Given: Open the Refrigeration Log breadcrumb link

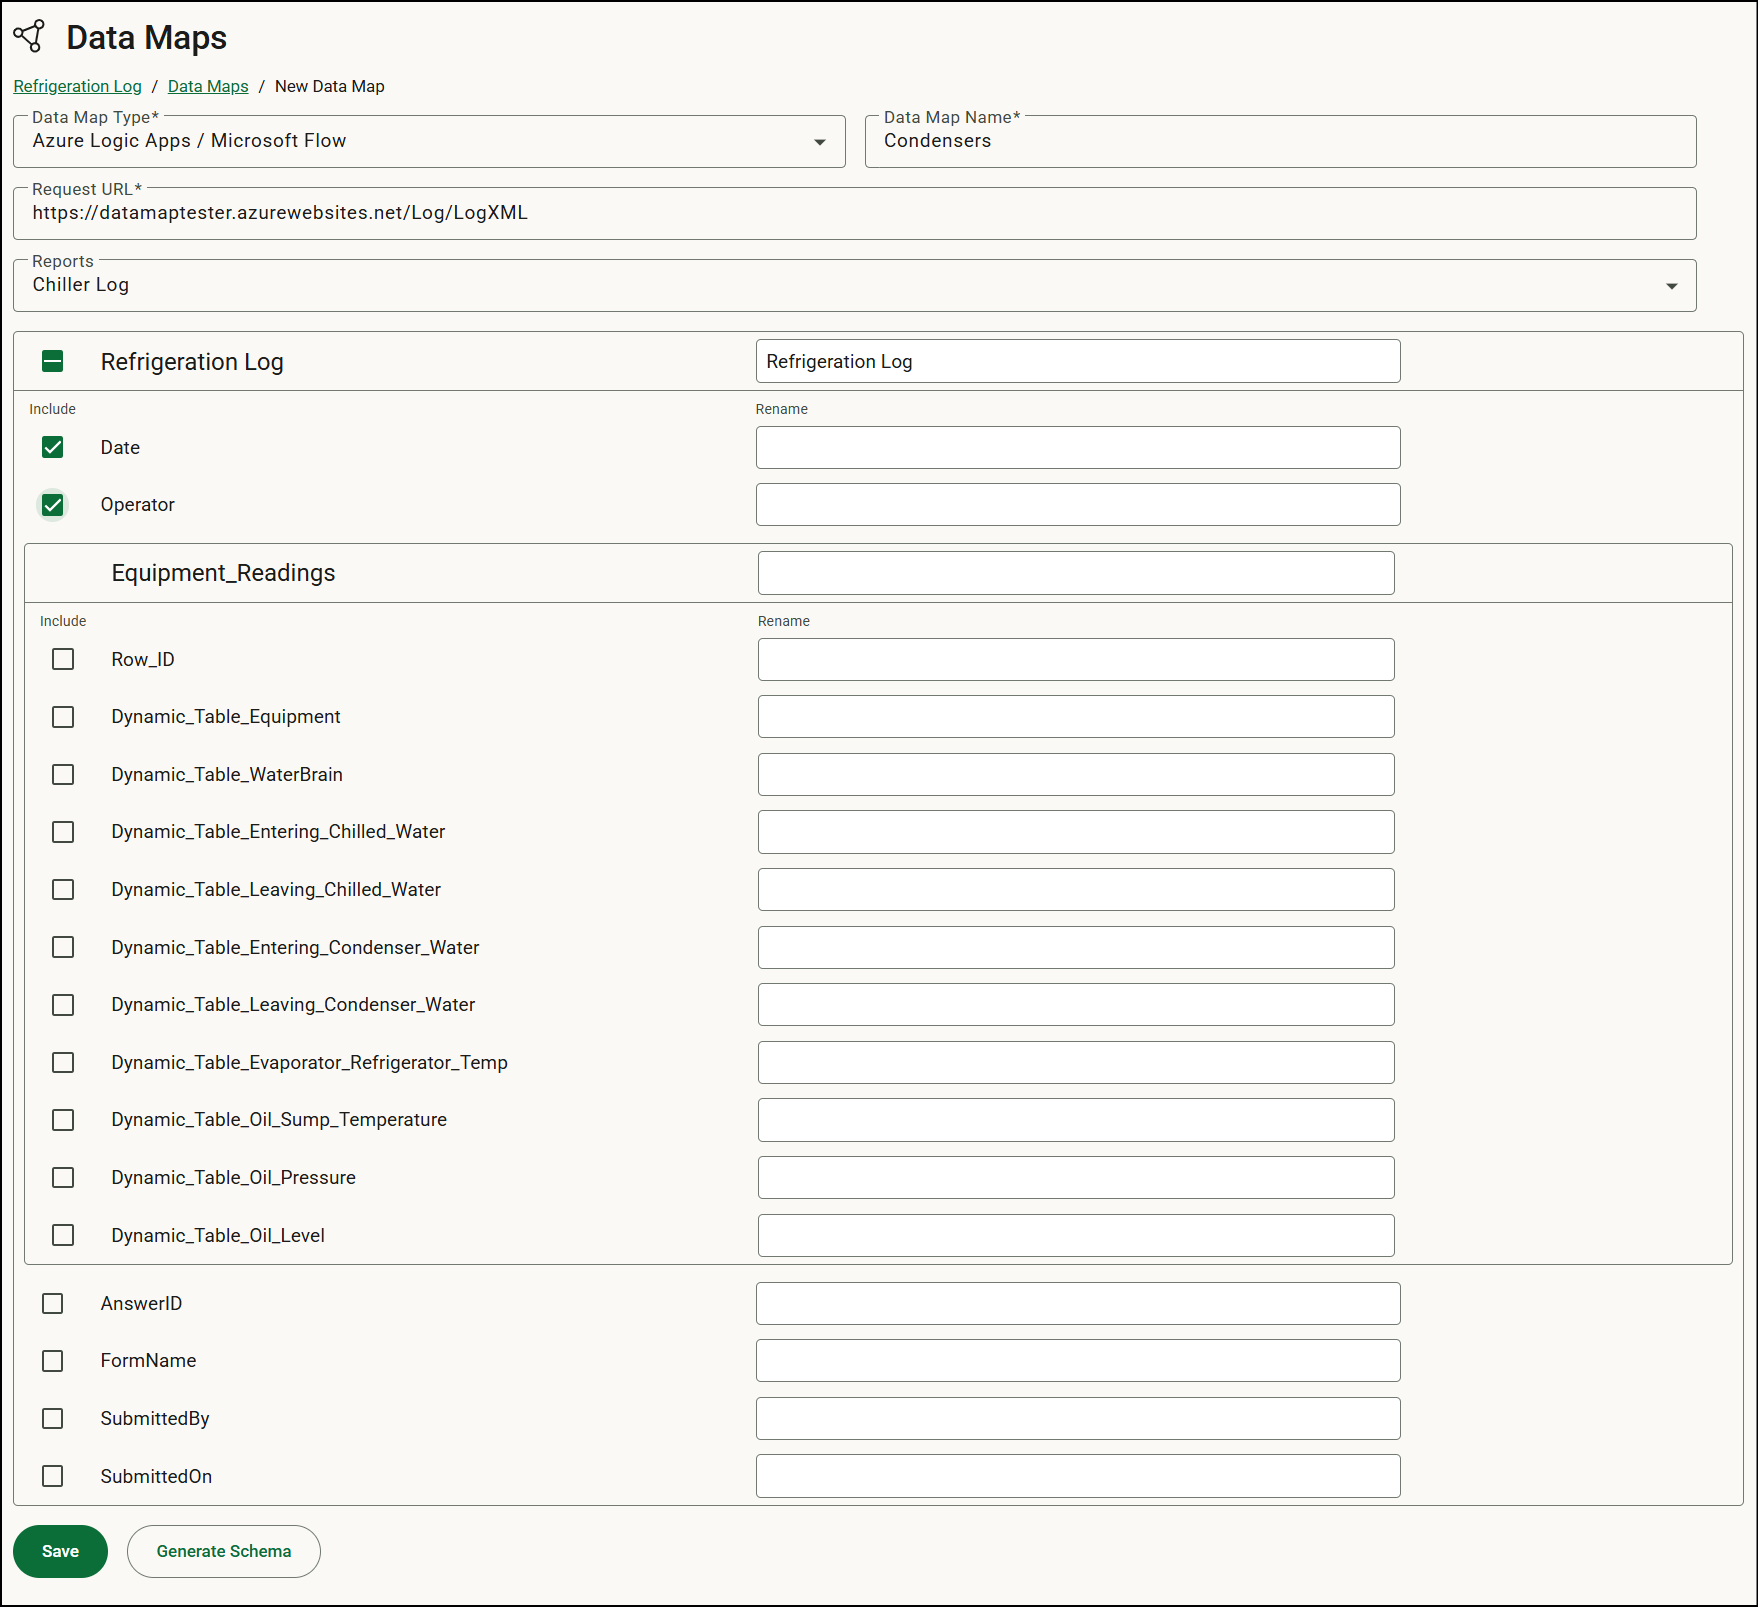Looking at the screenshot, I should 77,86.
